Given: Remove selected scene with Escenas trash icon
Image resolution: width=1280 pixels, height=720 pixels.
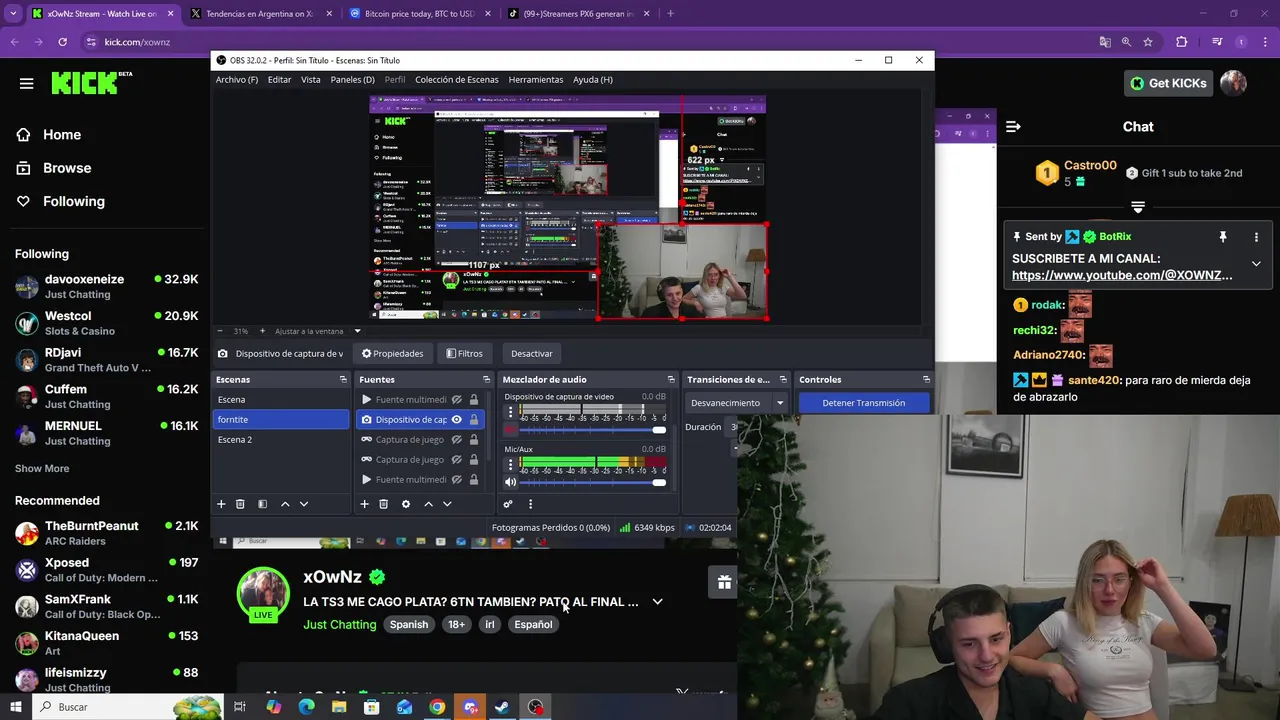Looking at the screenshot, I should click(x=240, y=504).
